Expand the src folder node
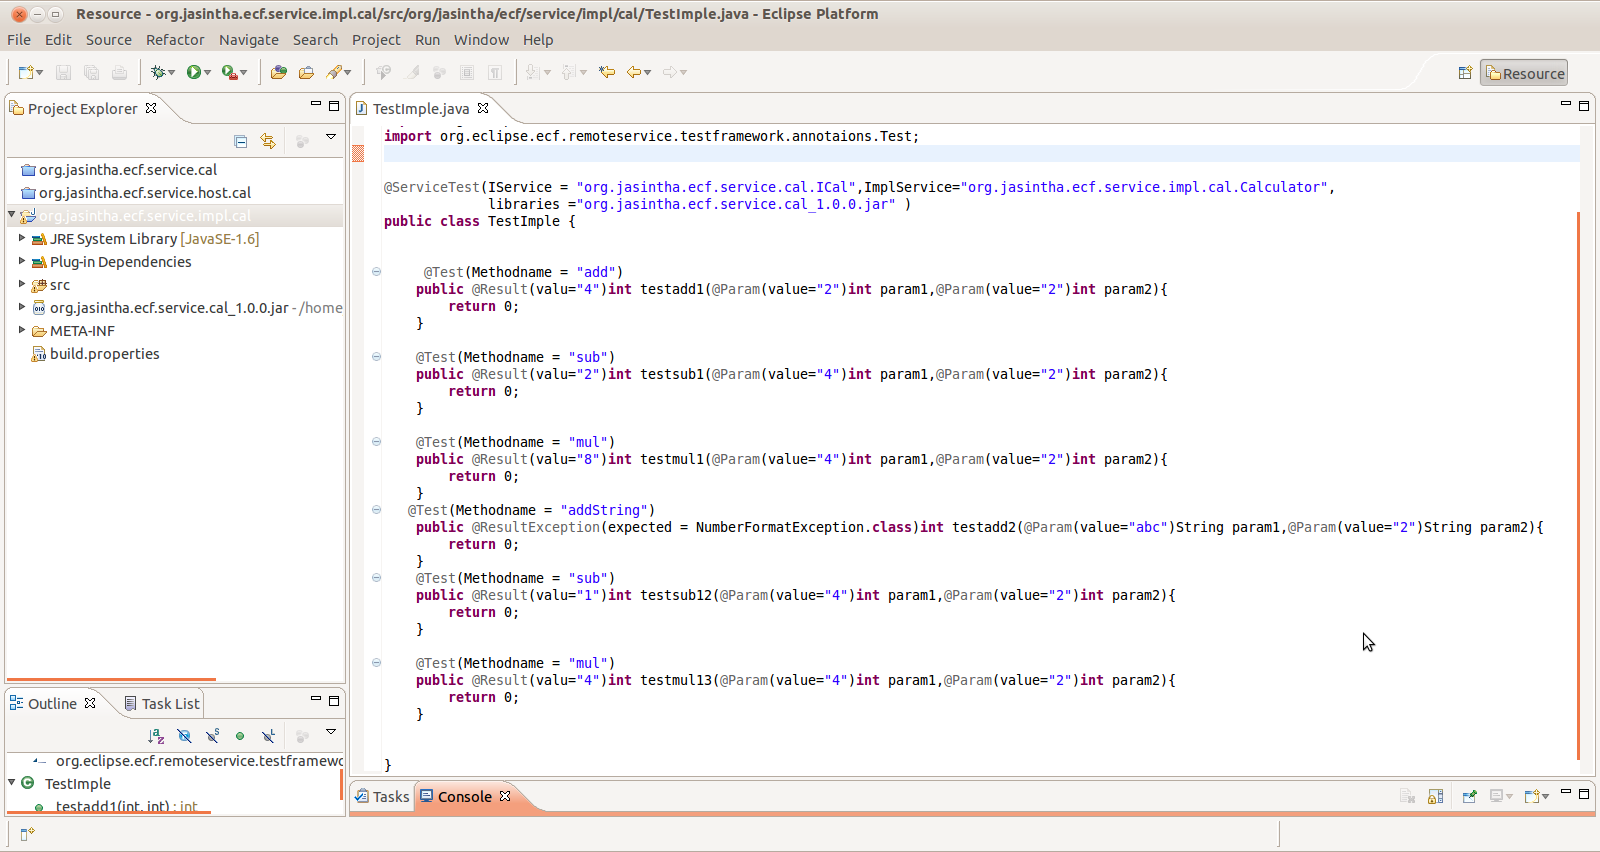Screen dimensions: 1600x852 (x=22, y=284)
